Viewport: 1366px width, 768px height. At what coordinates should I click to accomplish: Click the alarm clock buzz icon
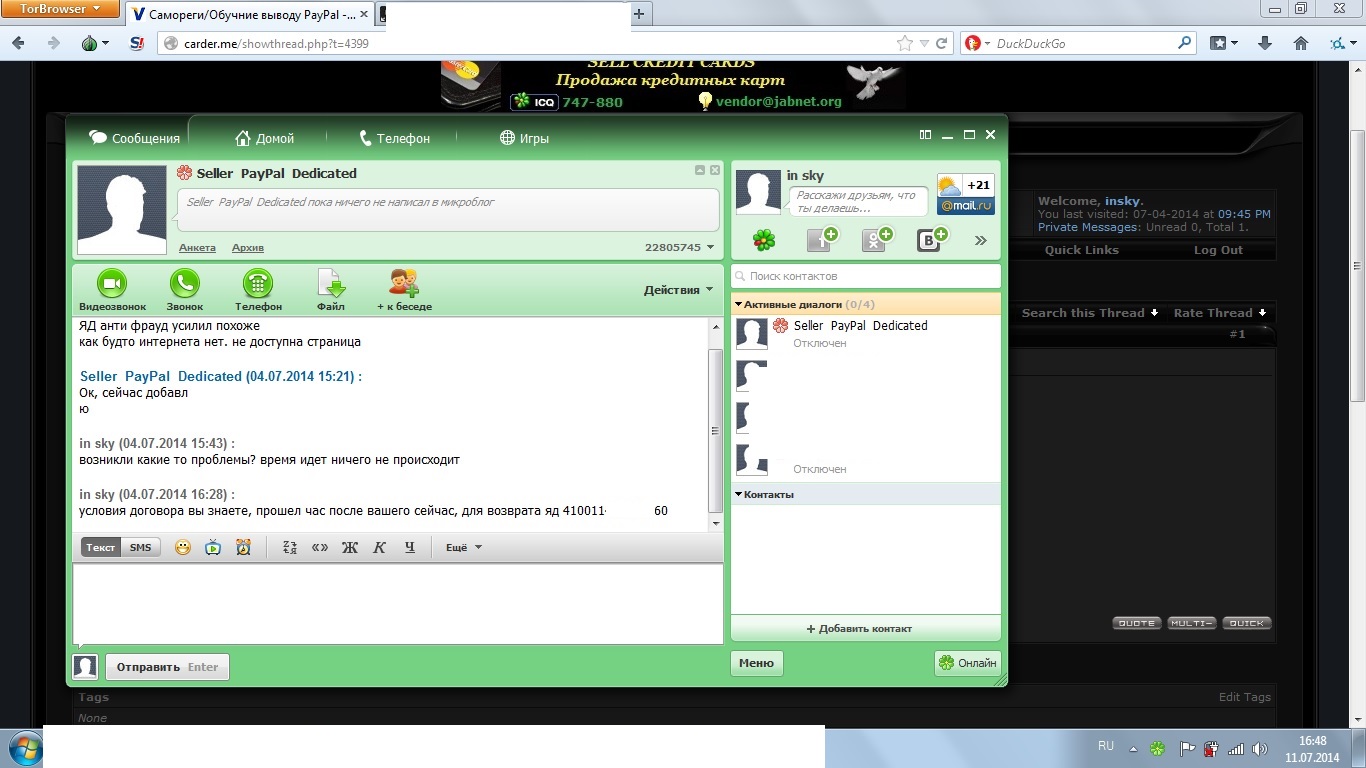pyautogui.click(x=243, y=547)
